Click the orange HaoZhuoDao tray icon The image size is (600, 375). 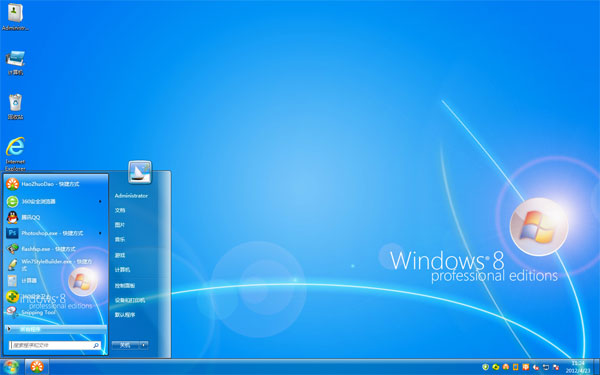click(x=505, y=367)
